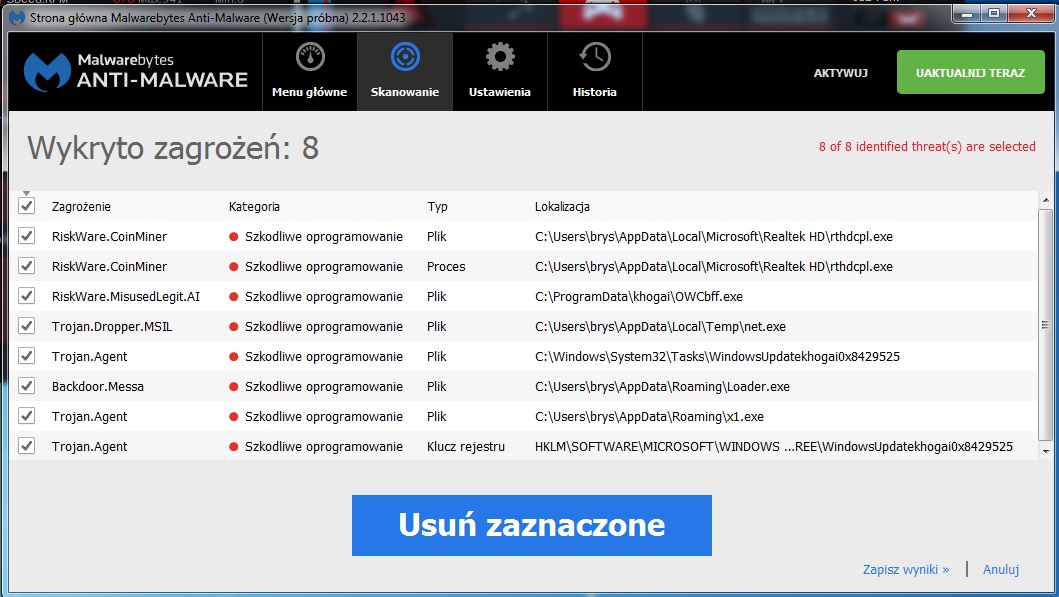1059x597 pixels.
Task: Select the Backdoor.Messa threat name
Action: (98, 387)
